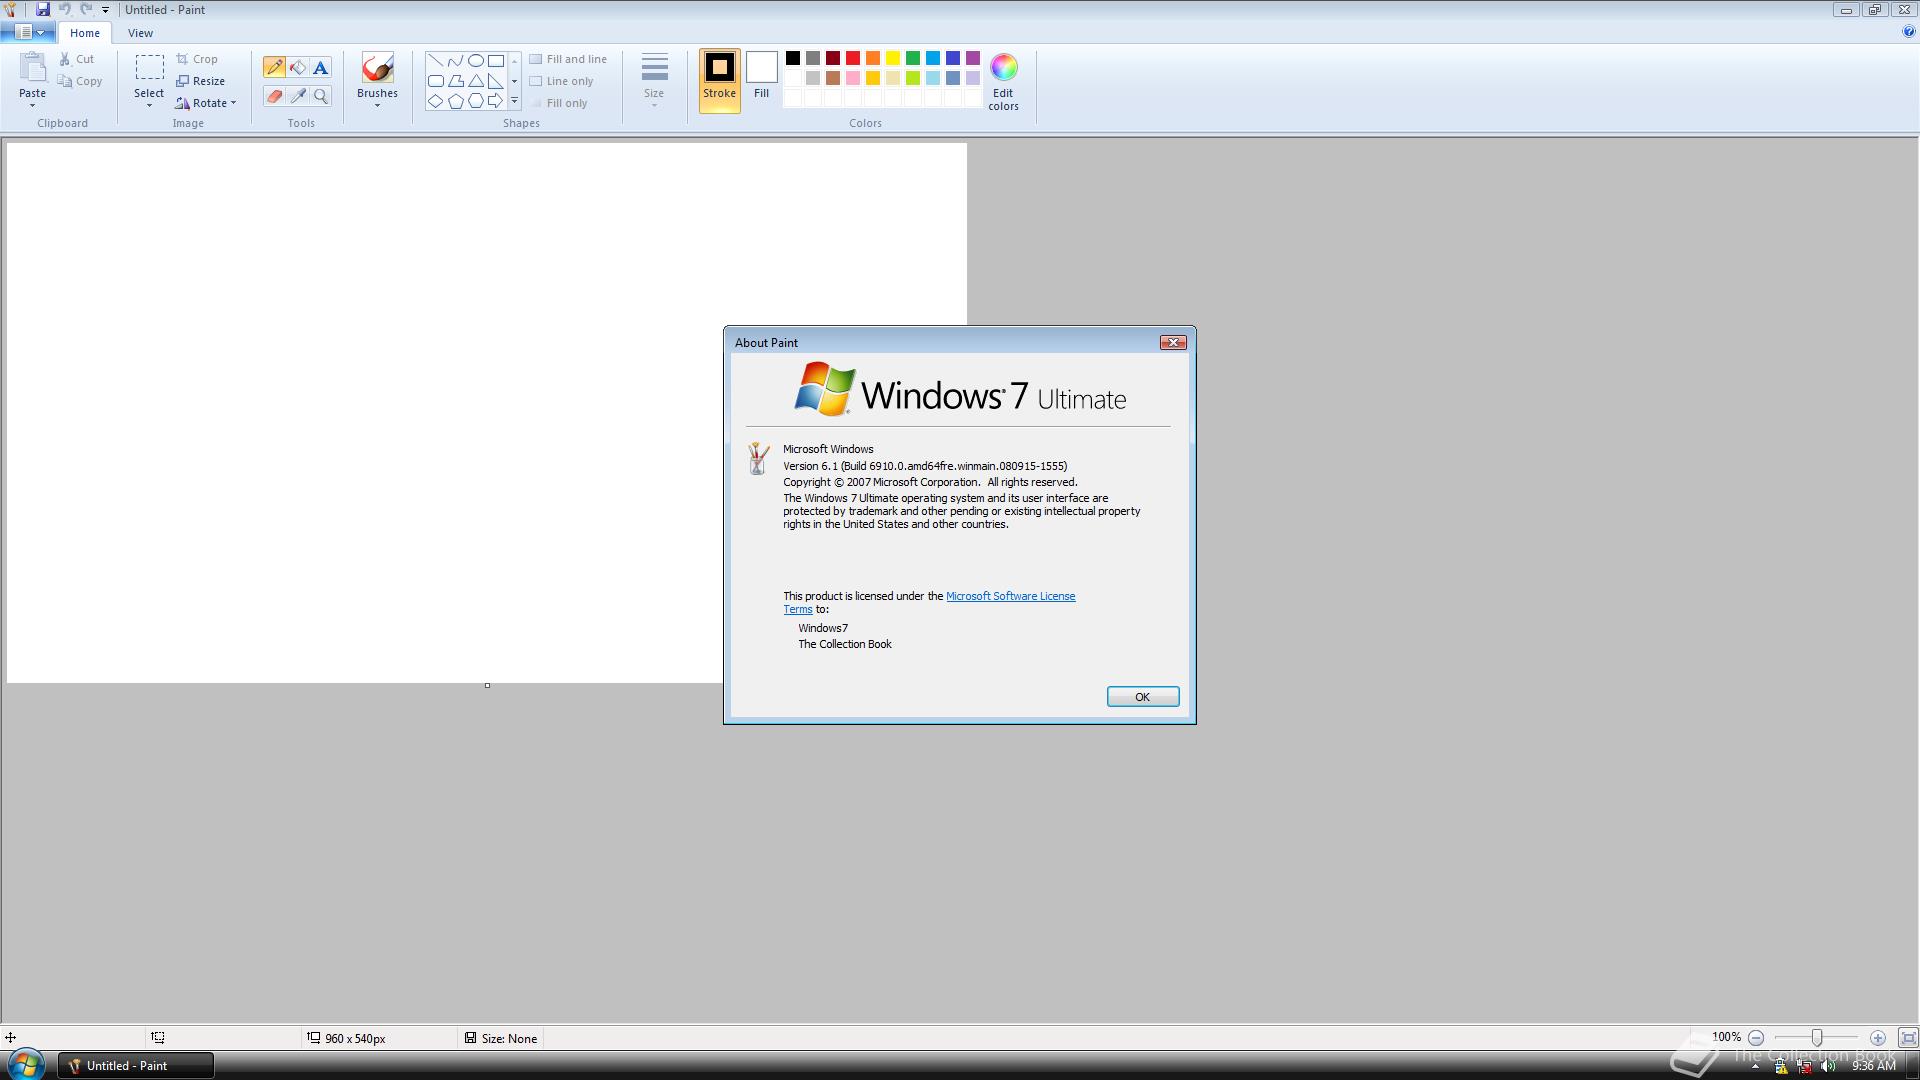The image size is (1920, 1080).
Task: Click the Paste clipboard icon
Action: (32, 67)
